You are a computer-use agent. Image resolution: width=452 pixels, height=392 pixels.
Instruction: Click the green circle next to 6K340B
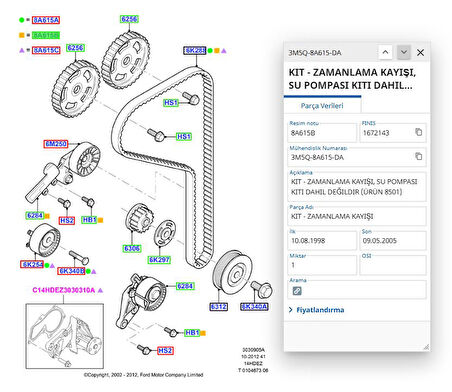88,271
